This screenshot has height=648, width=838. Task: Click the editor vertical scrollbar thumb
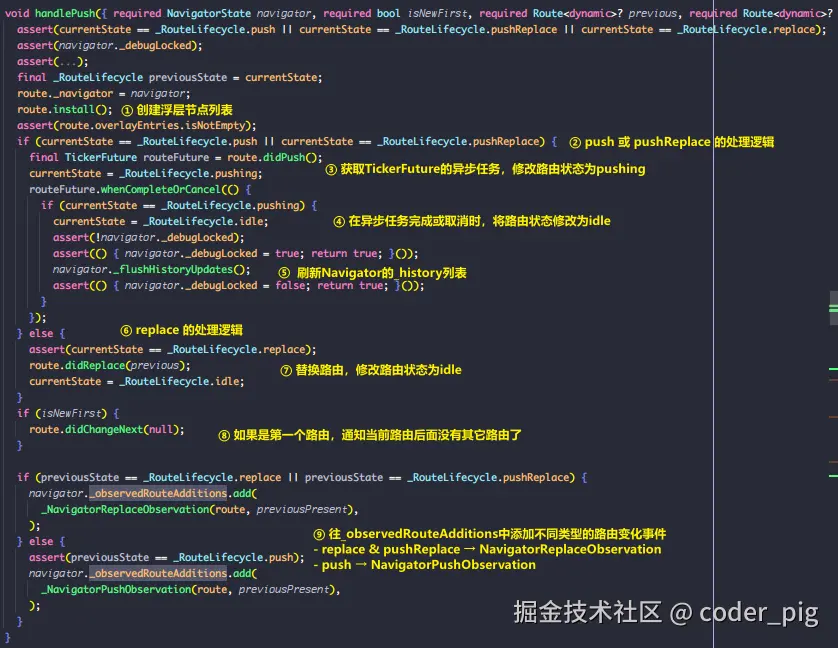[x=833, y=308]
